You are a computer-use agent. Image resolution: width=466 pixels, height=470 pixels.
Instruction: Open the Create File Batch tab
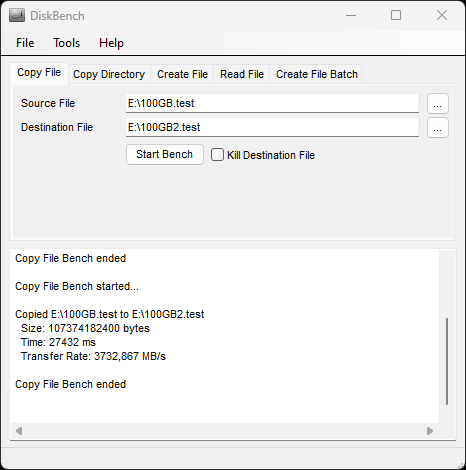pyautogui.click(x=317, y=74)
